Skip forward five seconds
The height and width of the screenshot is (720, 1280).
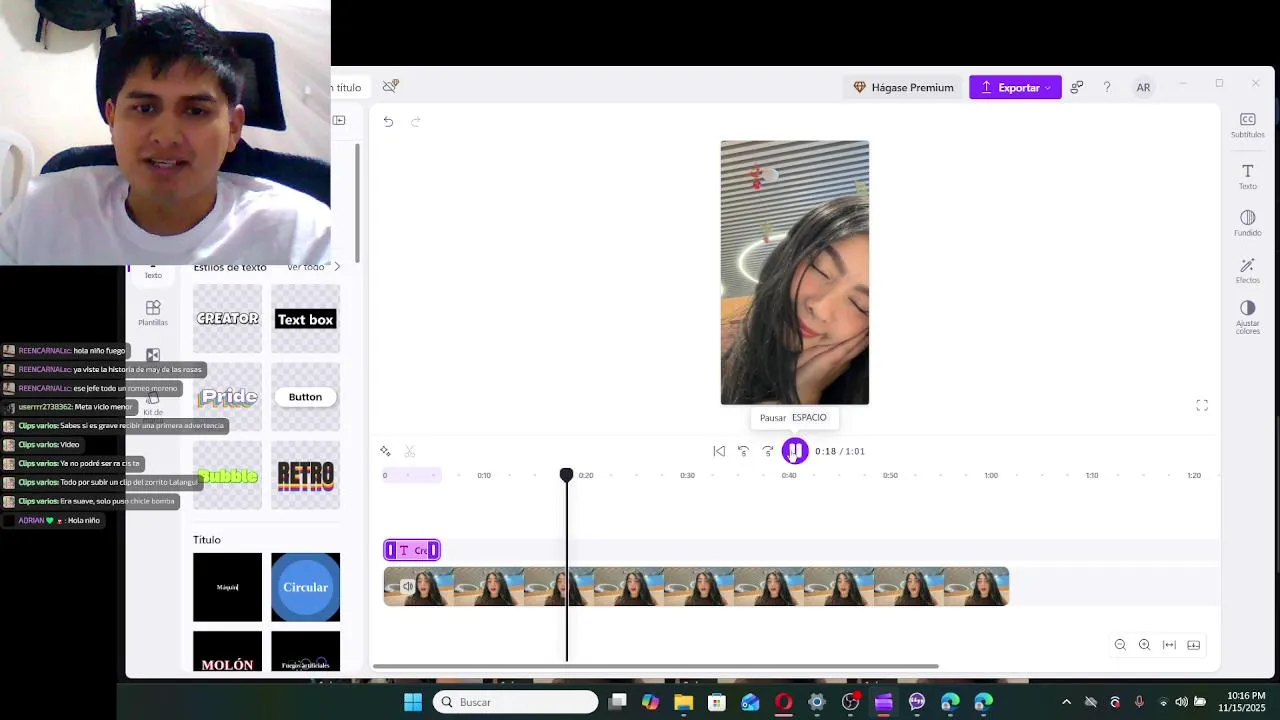[767, 451]
